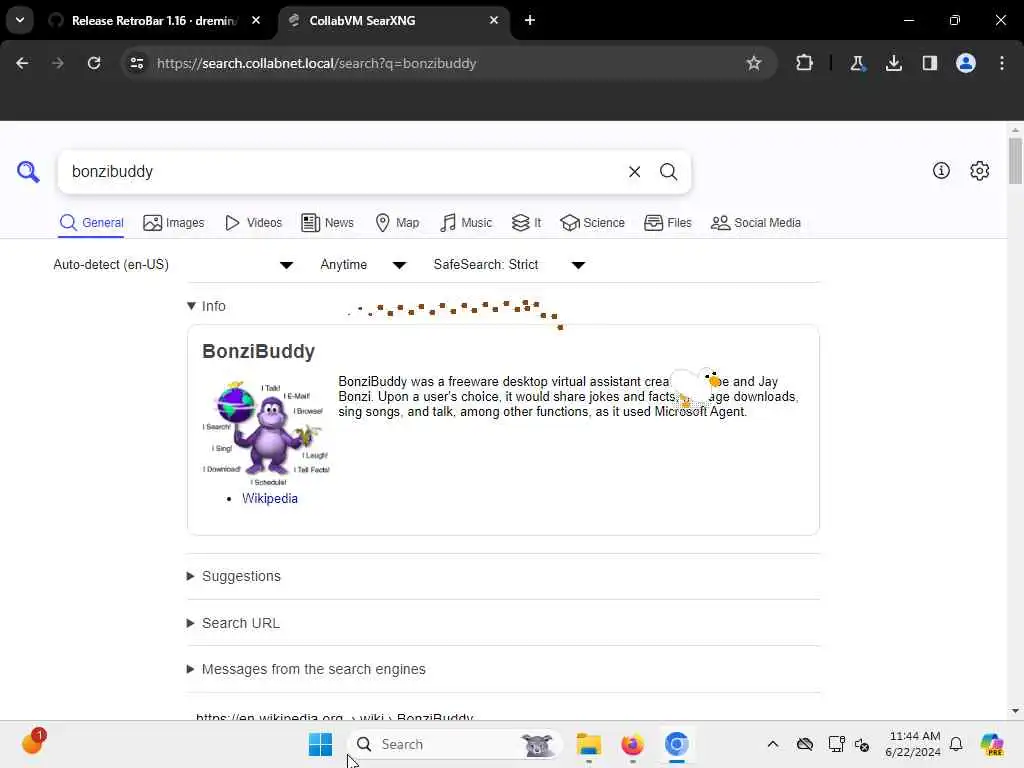Click the Chromium taskbar icon

pyautogui.click(x=677, y=744)
